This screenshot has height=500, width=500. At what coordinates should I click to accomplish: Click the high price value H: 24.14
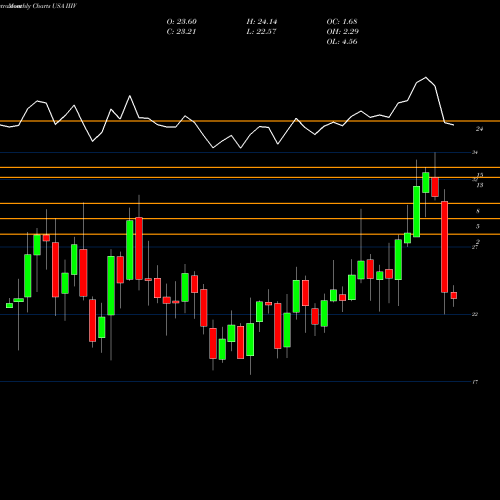click(x=262, y=22)
